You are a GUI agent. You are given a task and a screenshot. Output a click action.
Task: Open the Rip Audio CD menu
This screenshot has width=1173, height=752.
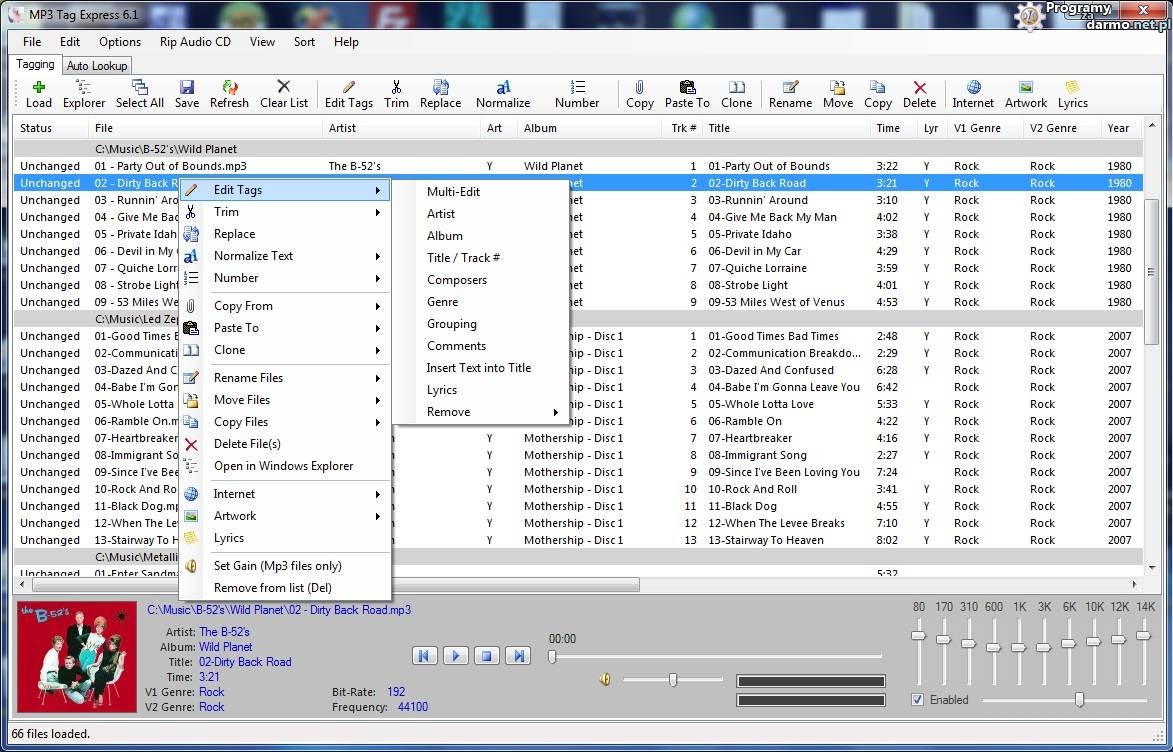pos(195,42)
